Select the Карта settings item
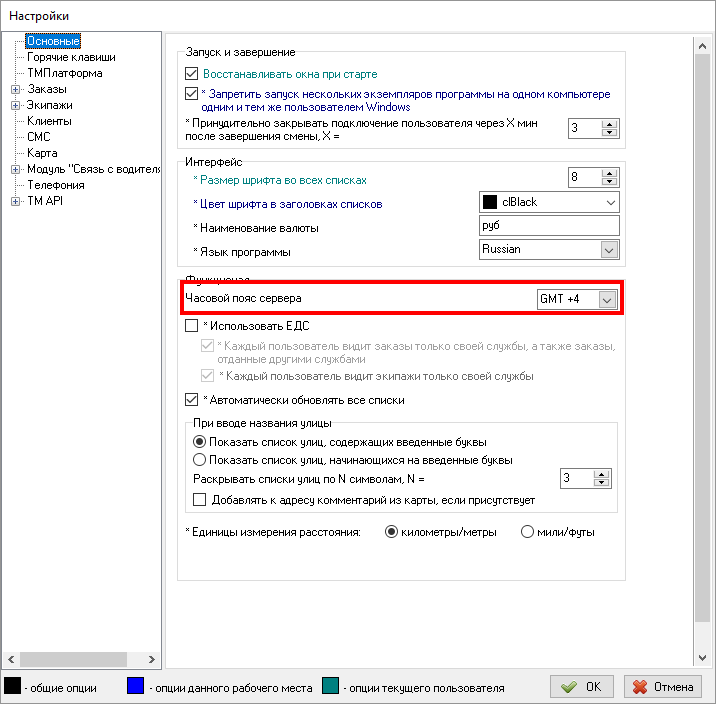Screen dimensions: 716x704 (x=42, y=153)
